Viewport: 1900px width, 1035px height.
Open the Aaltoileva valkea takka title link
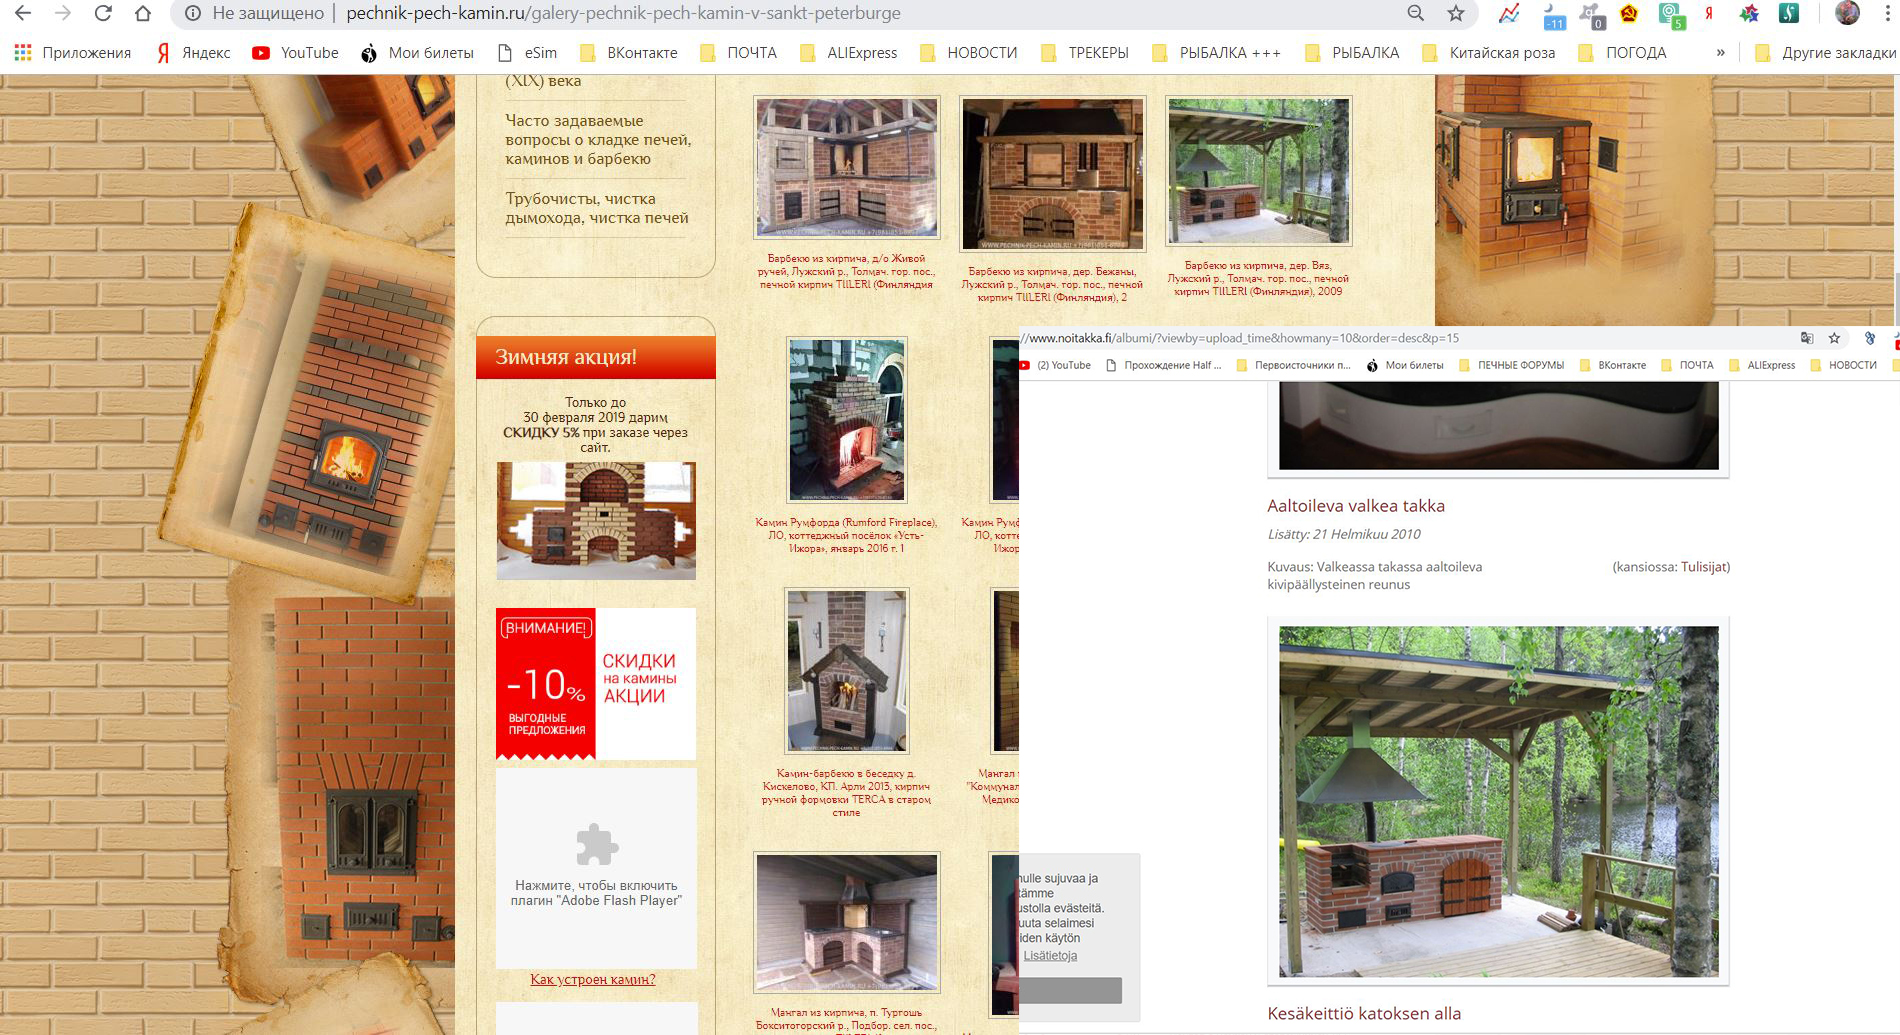(x=1355, y=505)
